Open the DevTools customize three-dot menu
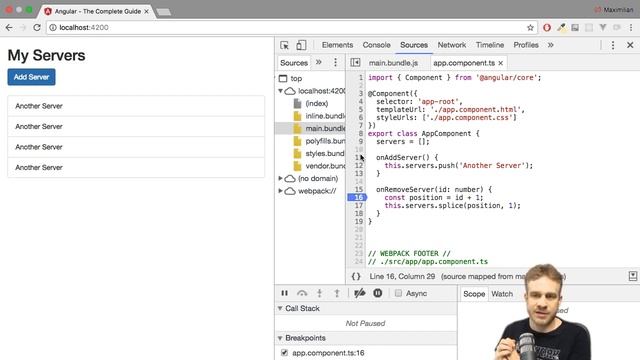Viewport: 640px width, 360px height. click(613, 45)
